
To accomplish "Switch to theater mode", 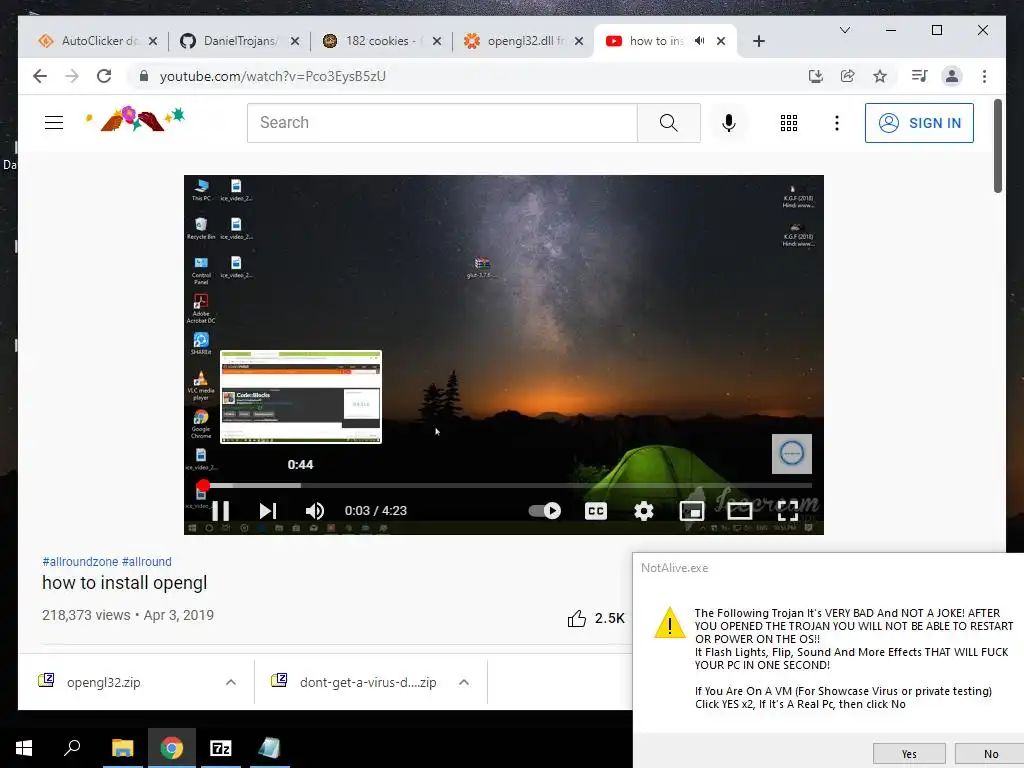I will 739,511.
